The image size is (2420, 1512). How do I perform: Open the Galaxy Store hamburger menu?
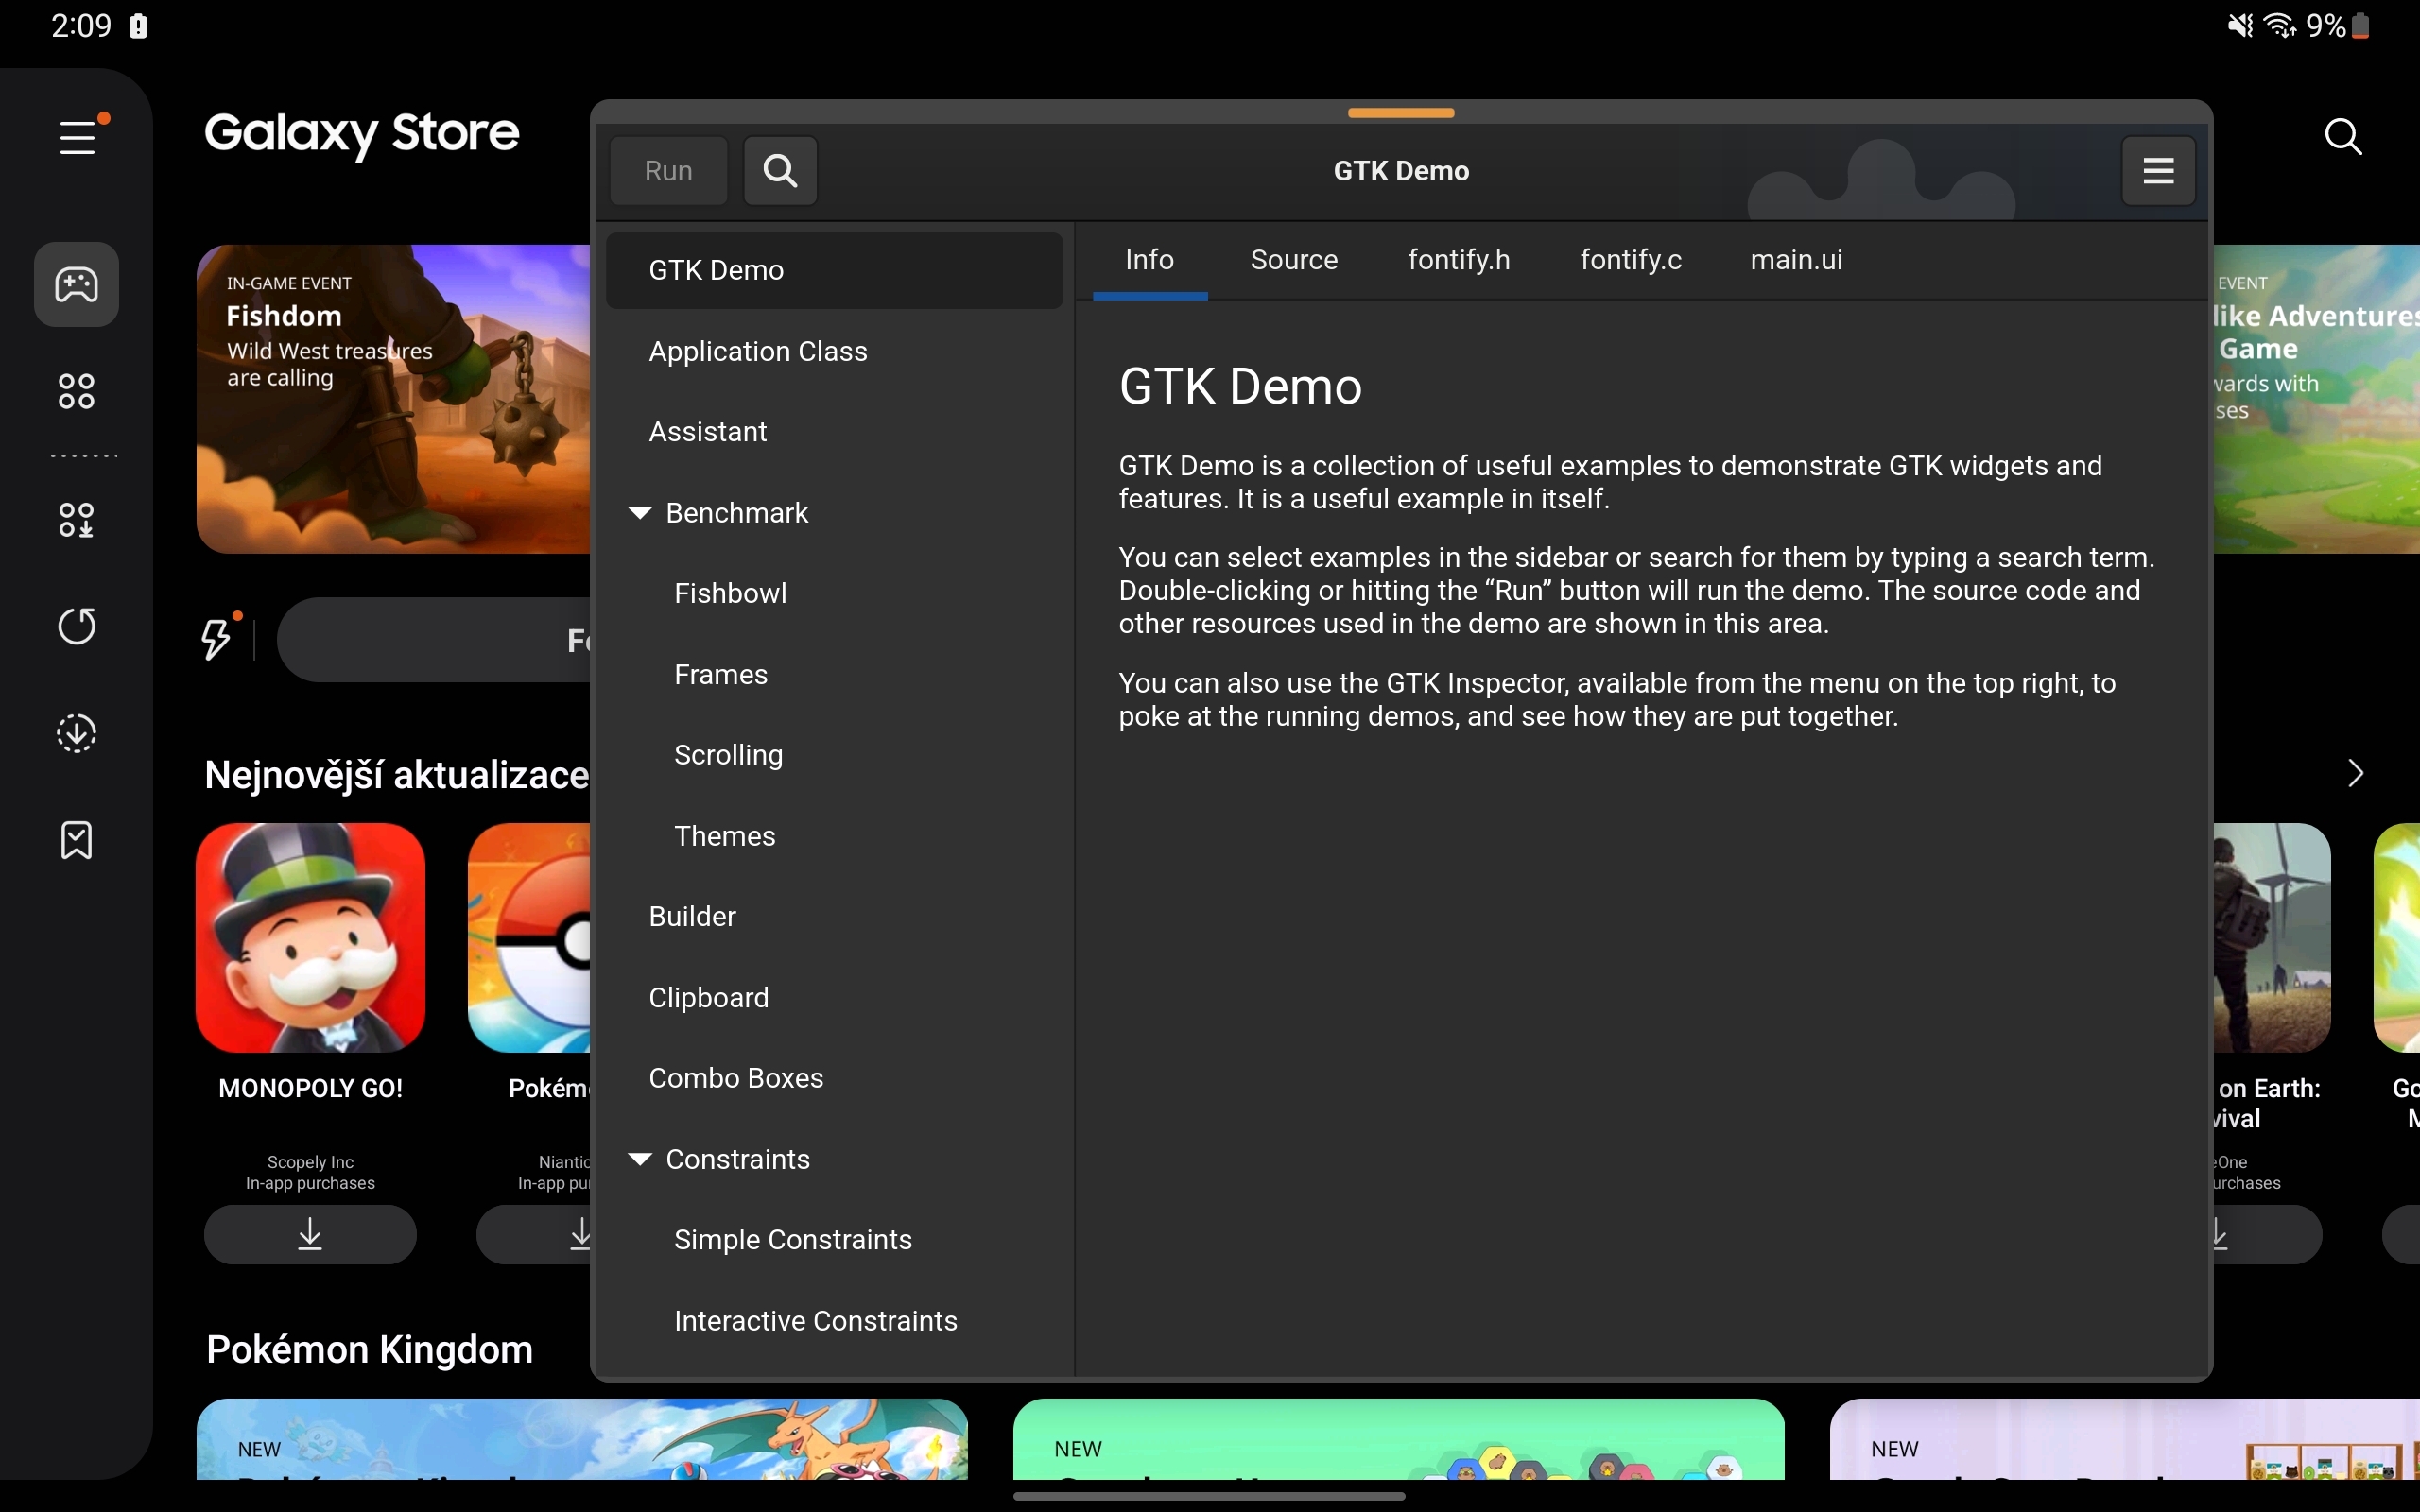78,137
